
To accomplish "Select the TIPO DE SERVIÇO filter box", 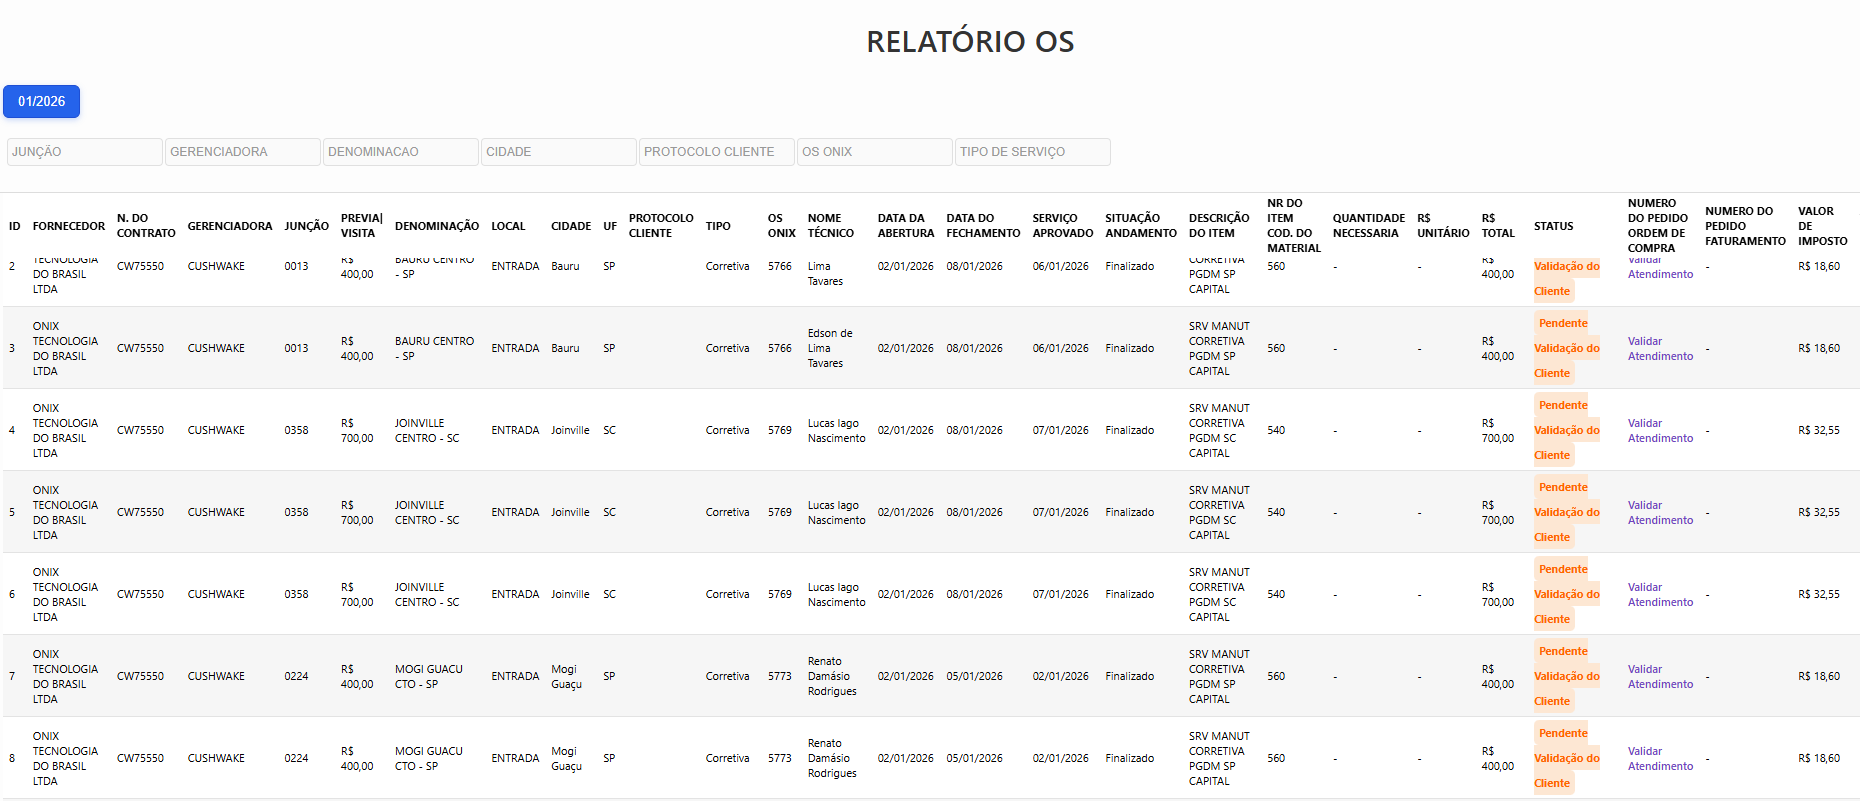I will 1032,152.
